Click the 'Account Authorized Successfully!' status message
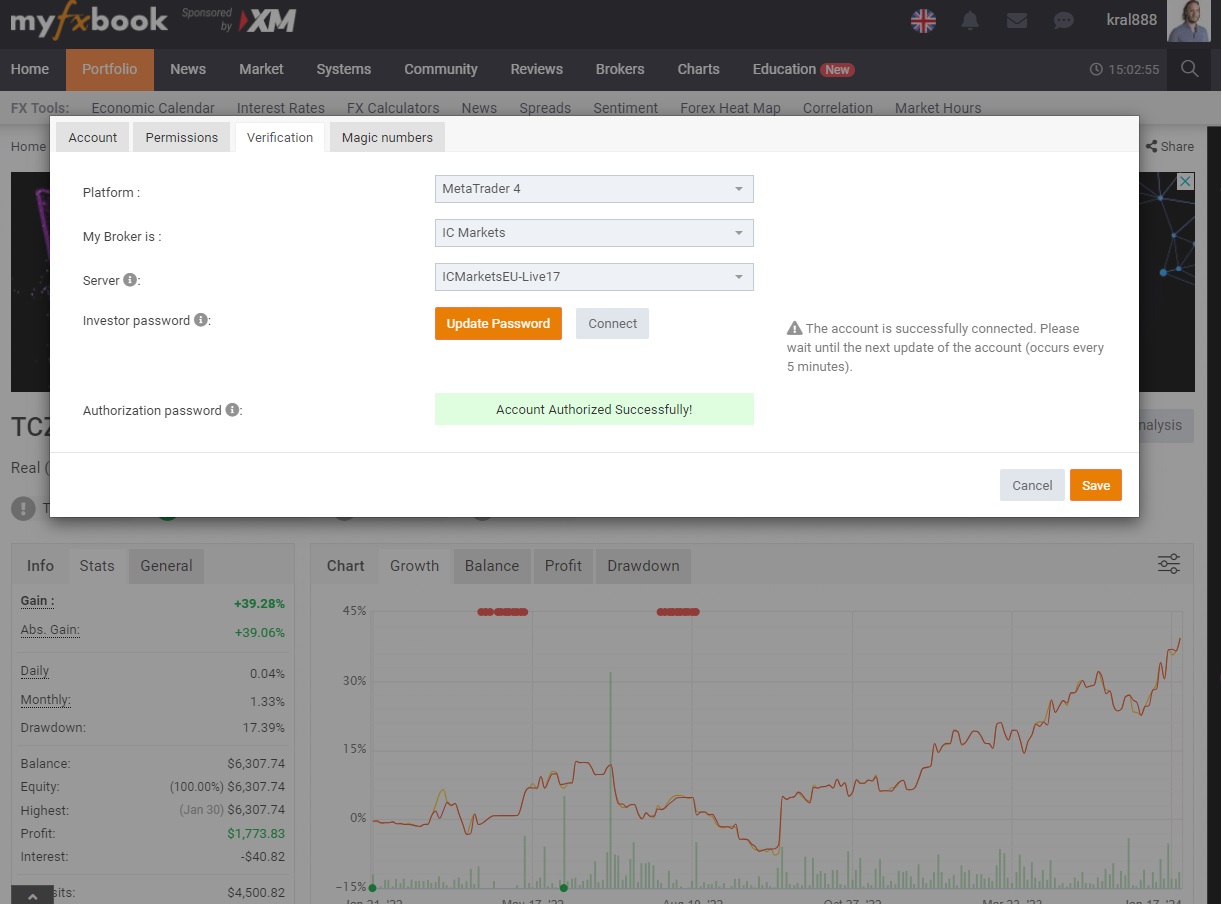The width and height of the screenshot is (1222, 904). point(594,410)
